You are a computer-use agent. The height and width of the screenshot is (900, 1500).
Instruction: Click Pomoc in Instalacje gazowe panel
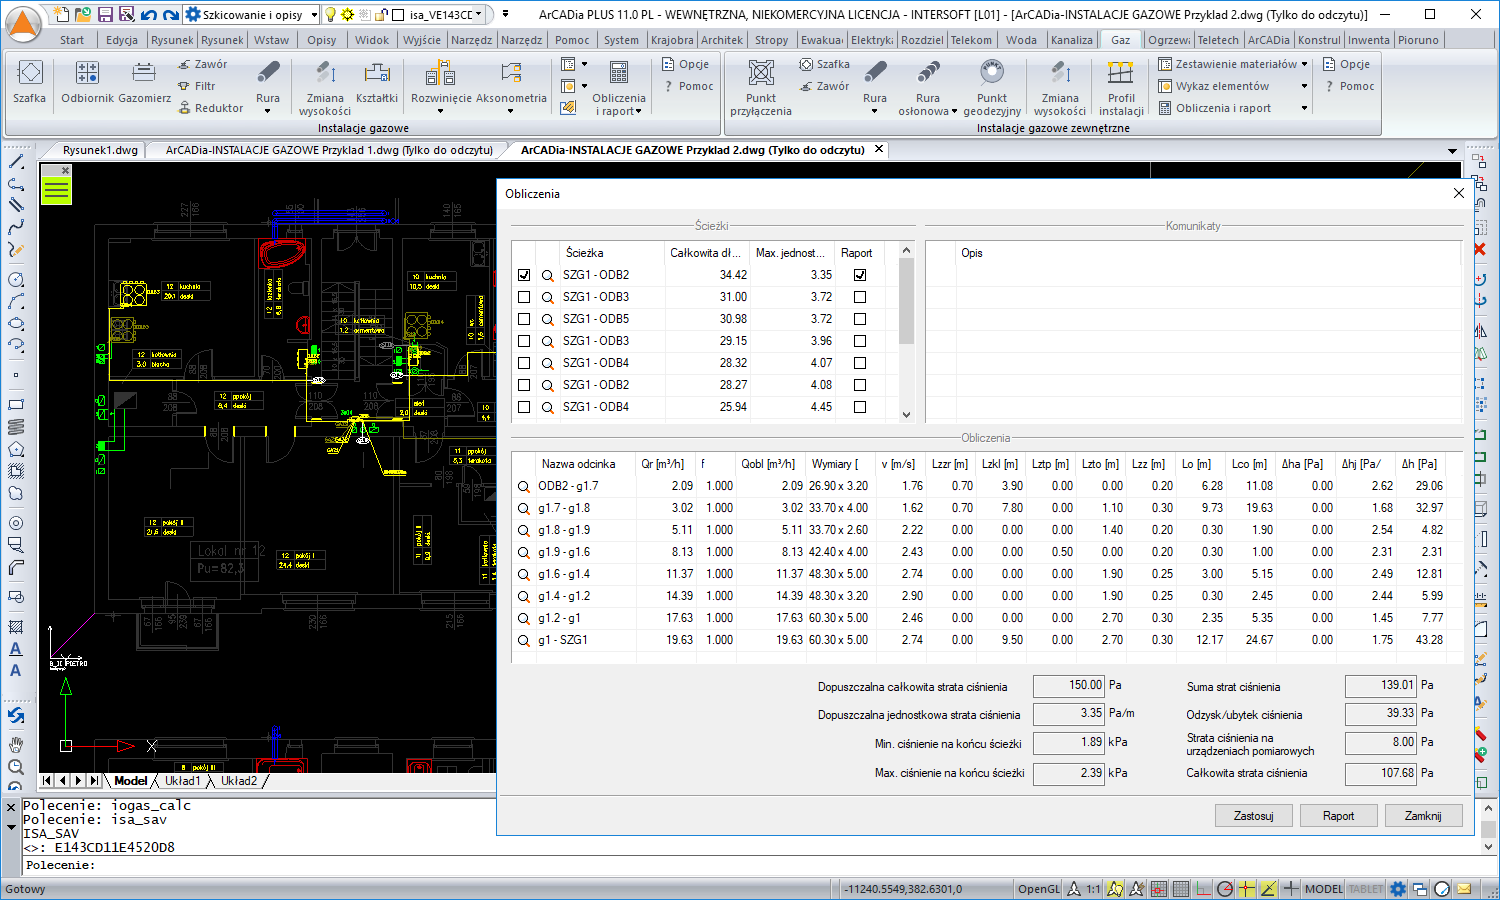click(688, 86)
